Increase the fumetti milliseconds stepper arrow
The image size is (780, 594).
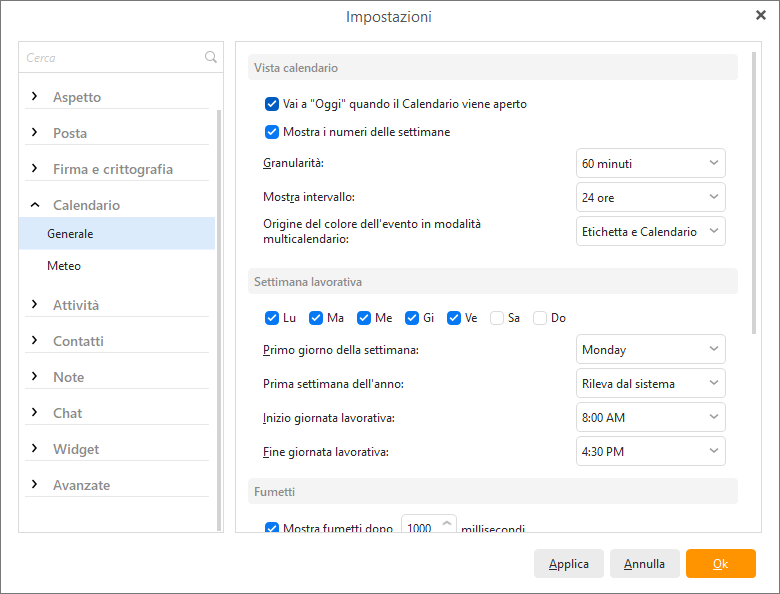pyautogui.click(x=447, y=523)
